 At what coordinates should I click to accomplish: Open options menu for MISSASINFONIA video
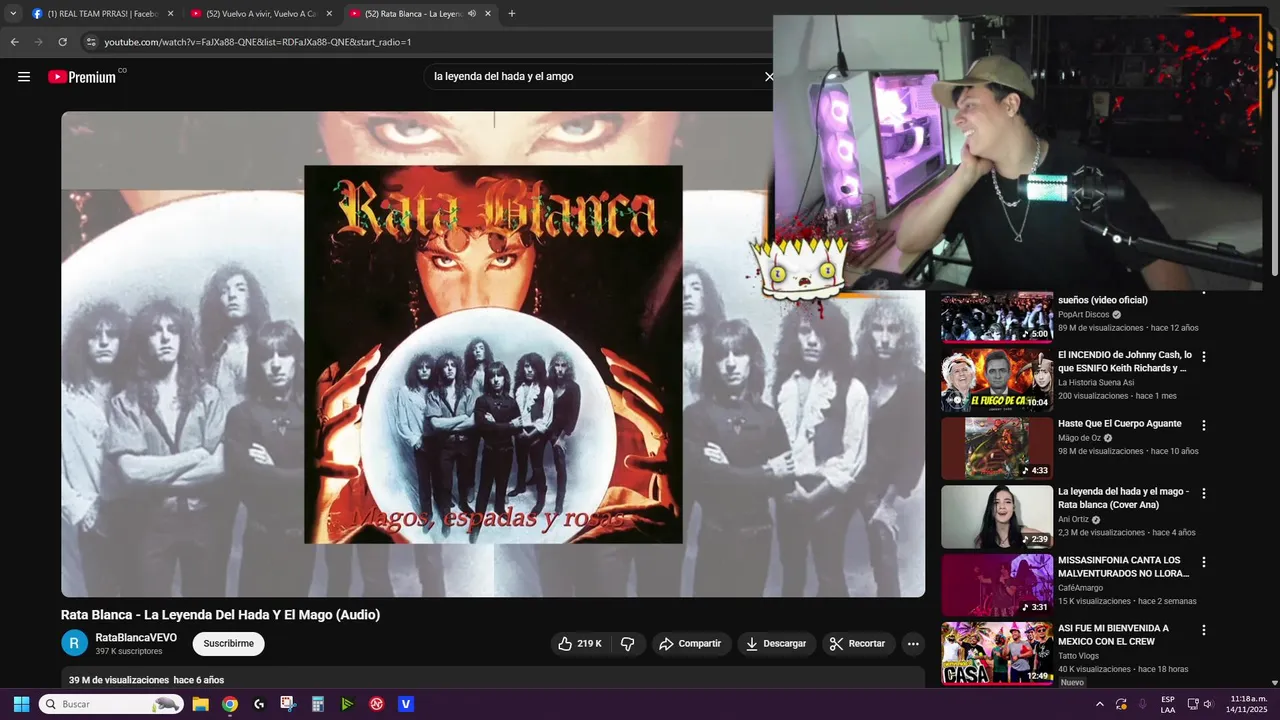pos(1204,563)
